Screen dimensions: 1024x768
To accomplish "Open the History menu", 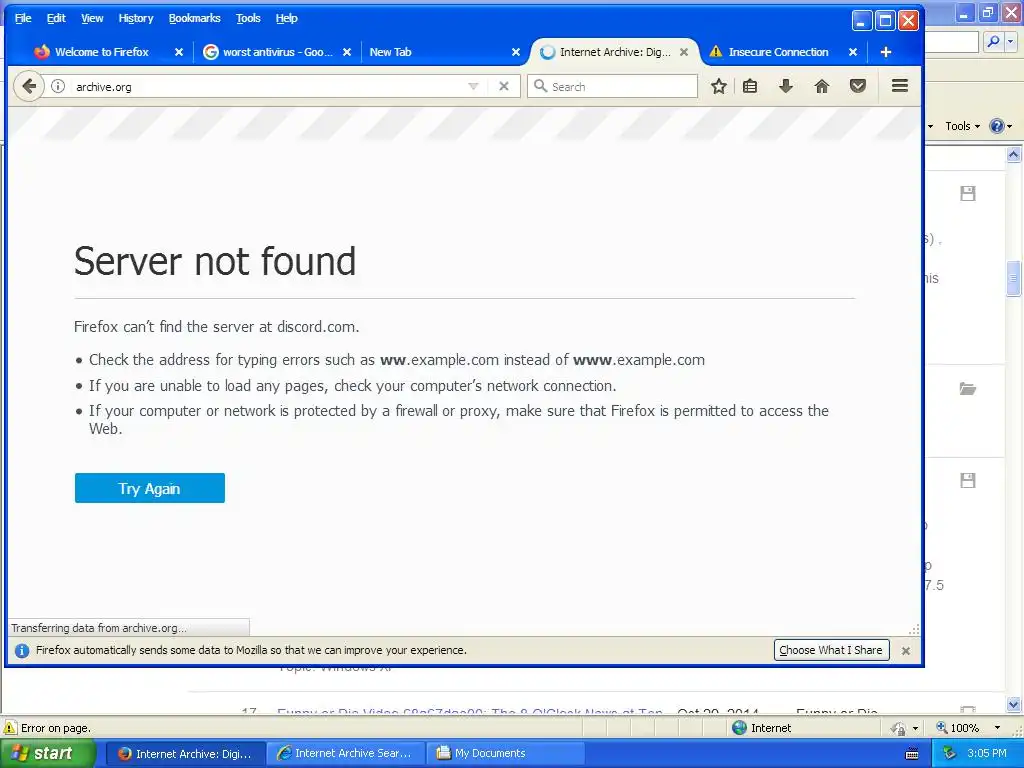I will tap(136, 18).
